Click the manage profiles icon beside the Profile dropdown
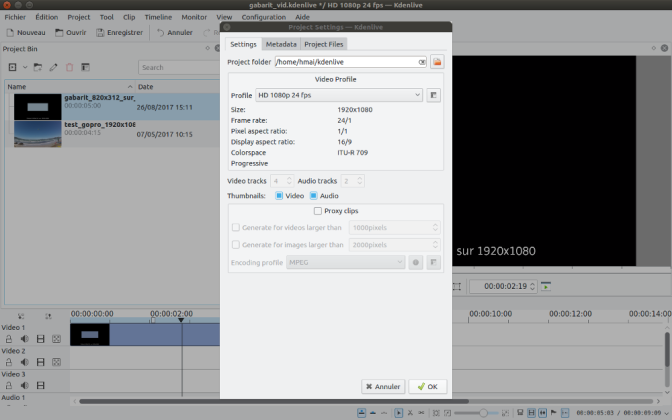Screen dimensions: 672x420 [433, 95]
